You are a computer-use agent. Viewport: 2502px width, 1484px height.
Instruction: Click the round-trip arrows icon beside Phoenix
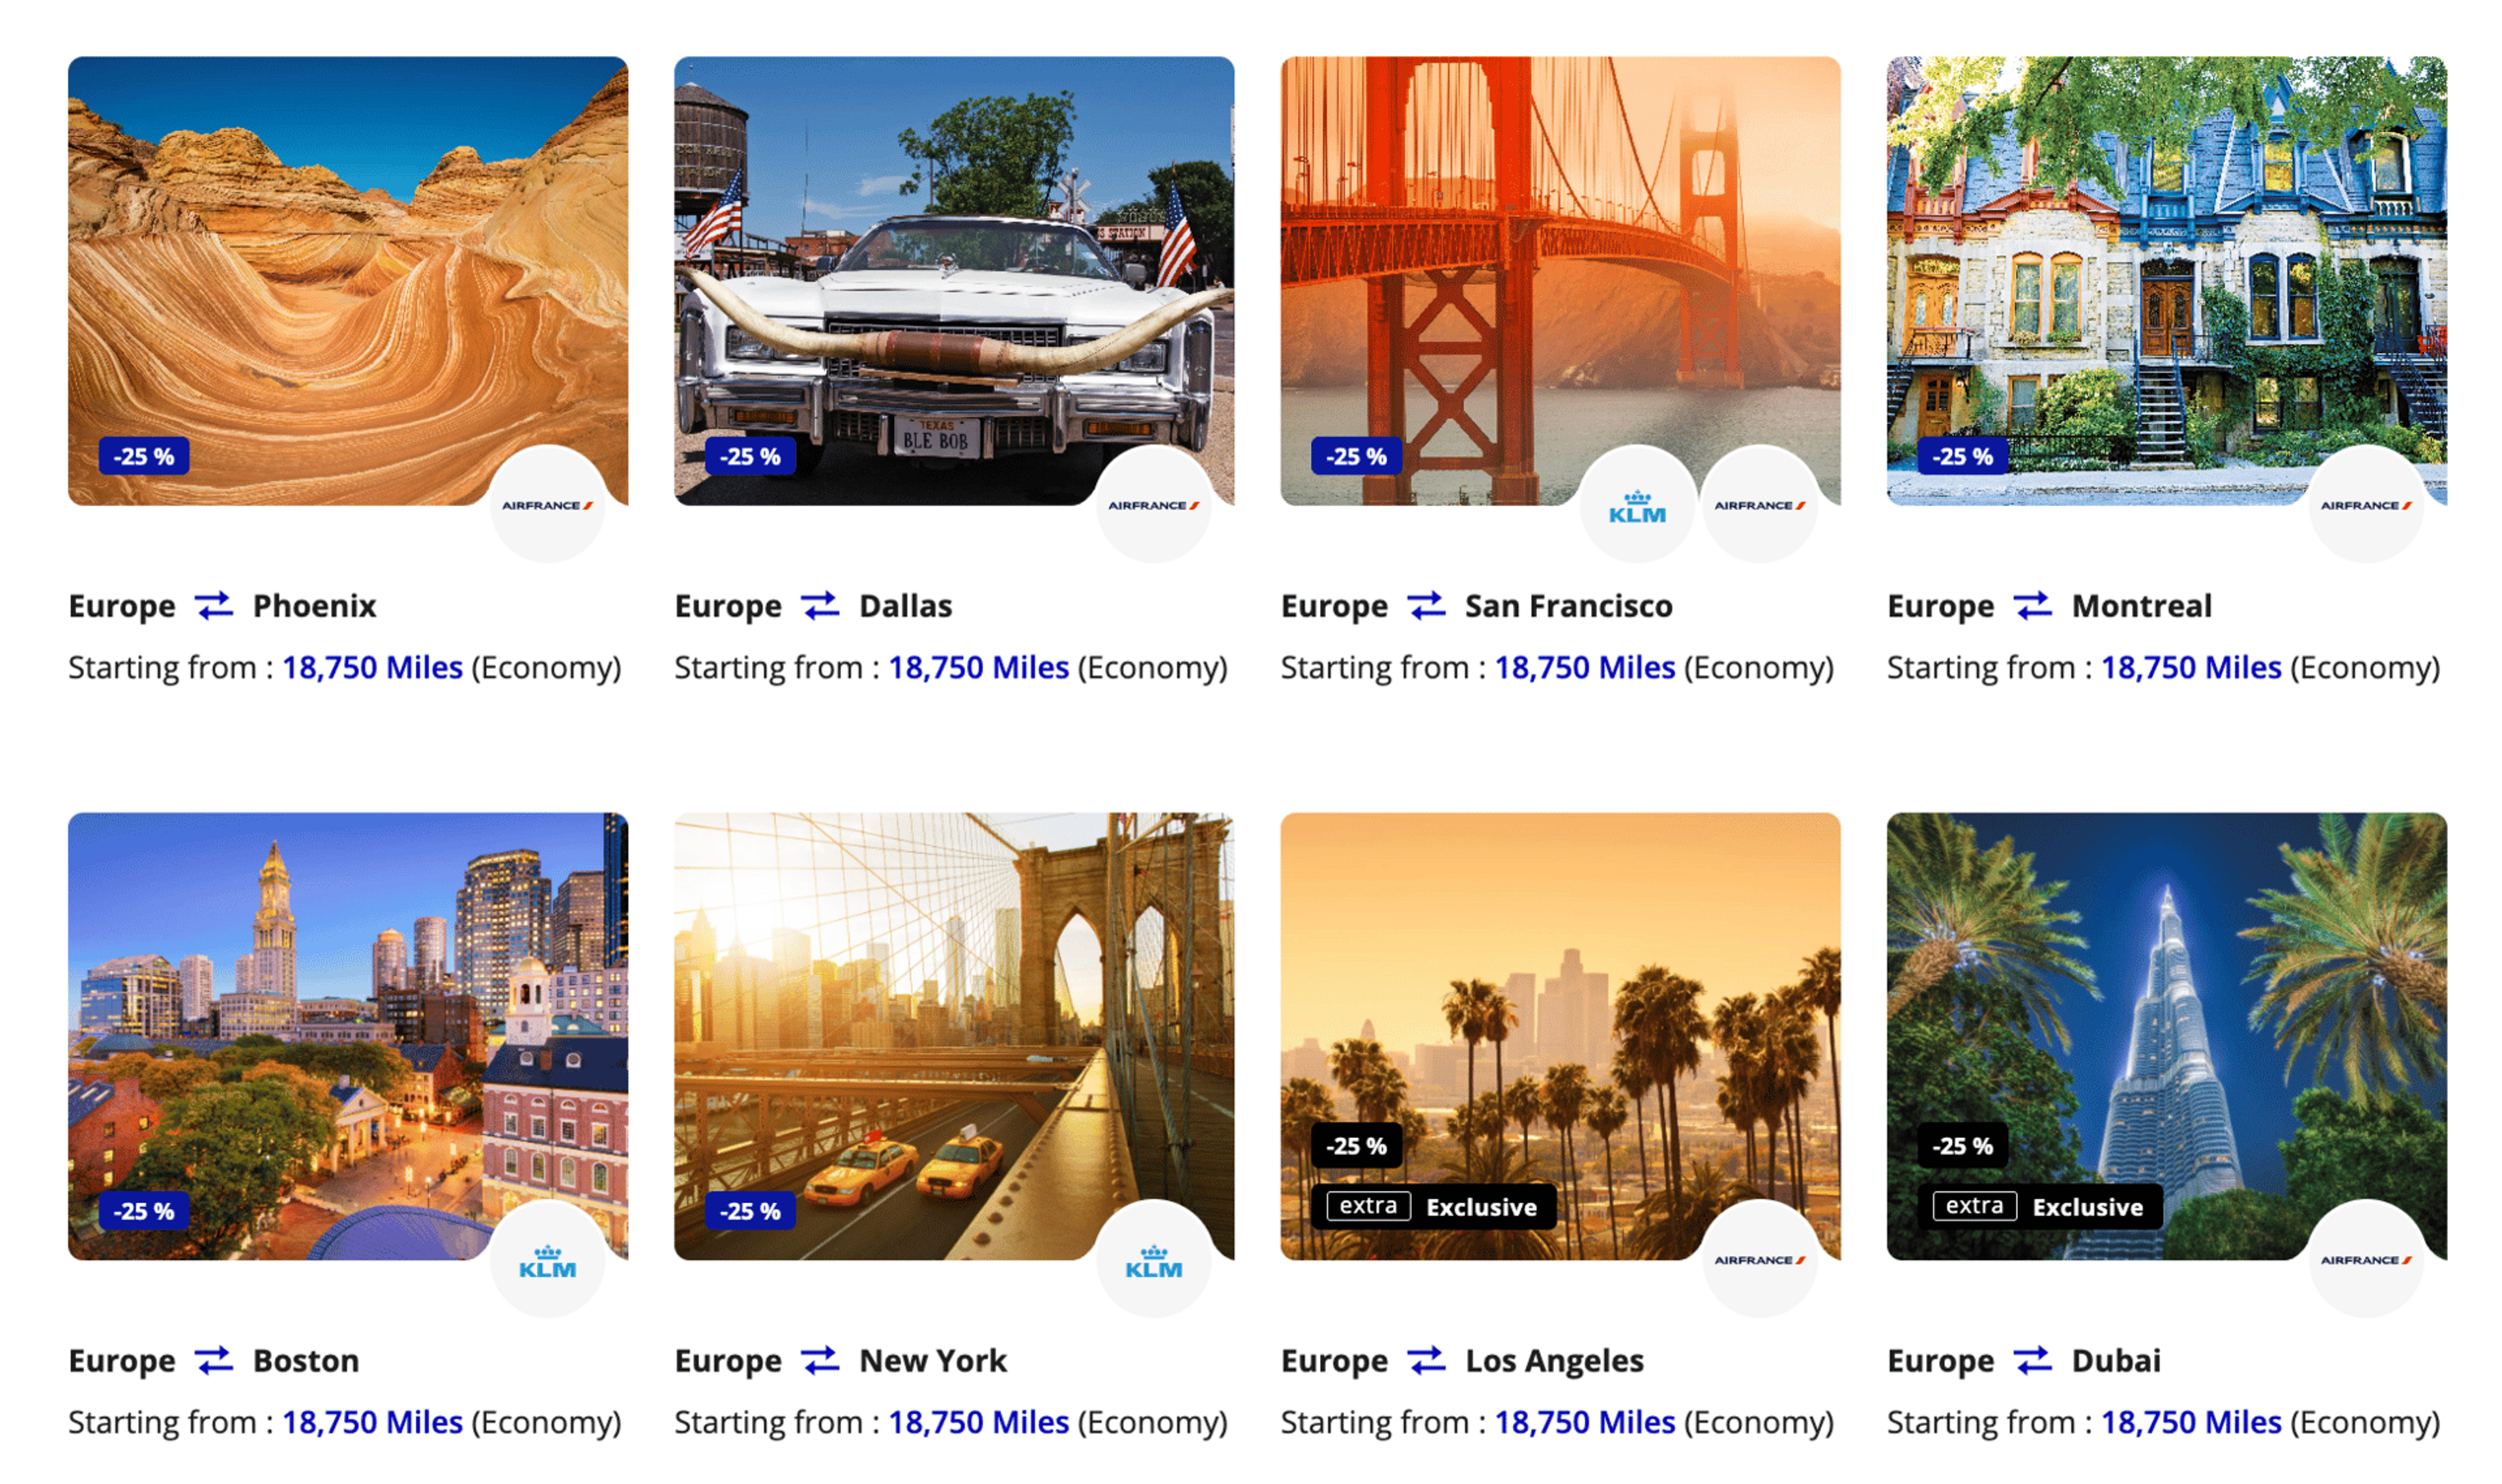point(214,606)
